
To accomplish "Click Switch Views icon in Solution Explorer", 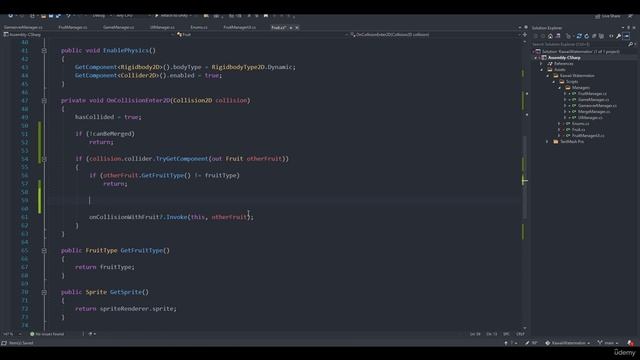I will [558, 36].
